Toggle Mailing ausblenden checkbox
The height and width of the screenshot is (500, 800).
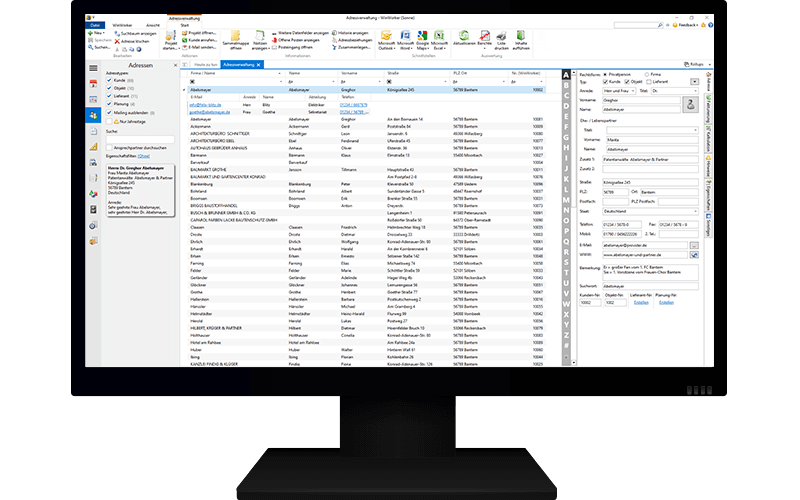tap(109, 113)
